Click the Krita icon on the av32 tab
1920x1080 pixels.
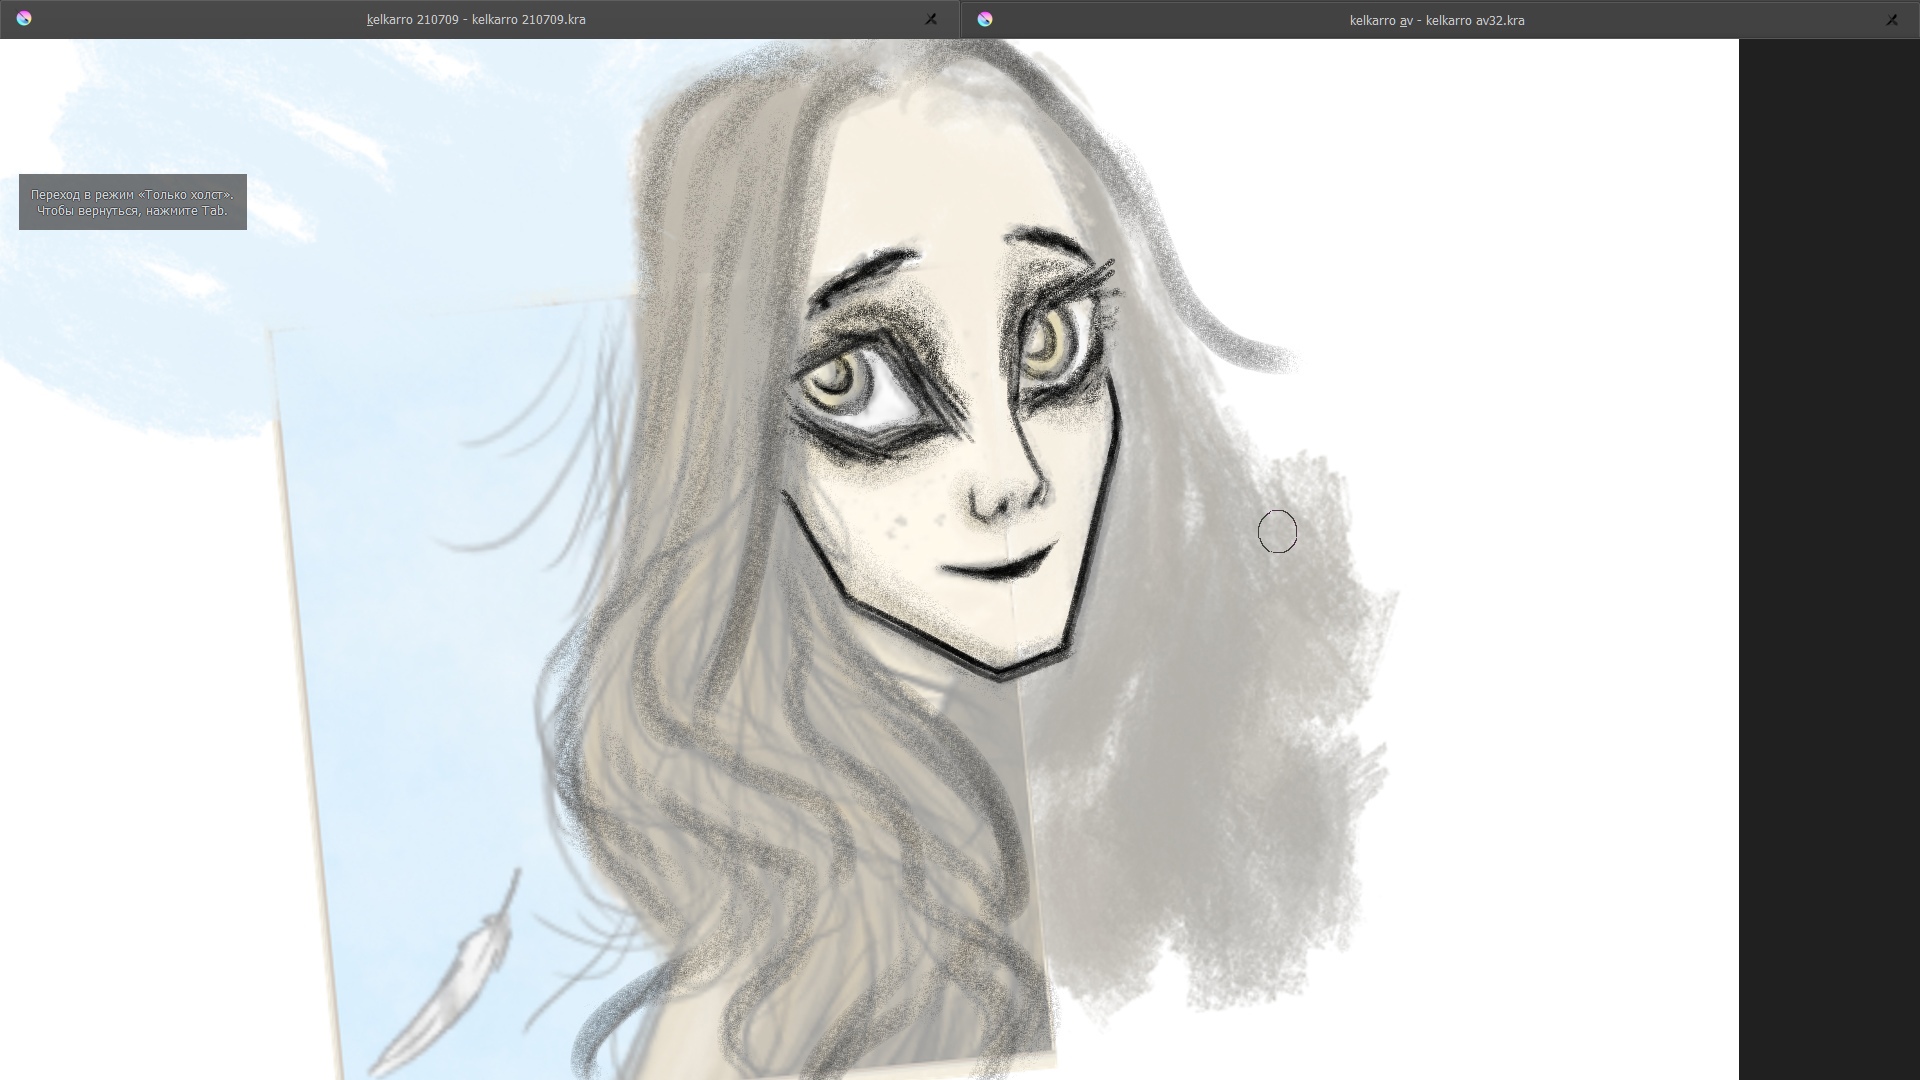click(x=985, y=19)
